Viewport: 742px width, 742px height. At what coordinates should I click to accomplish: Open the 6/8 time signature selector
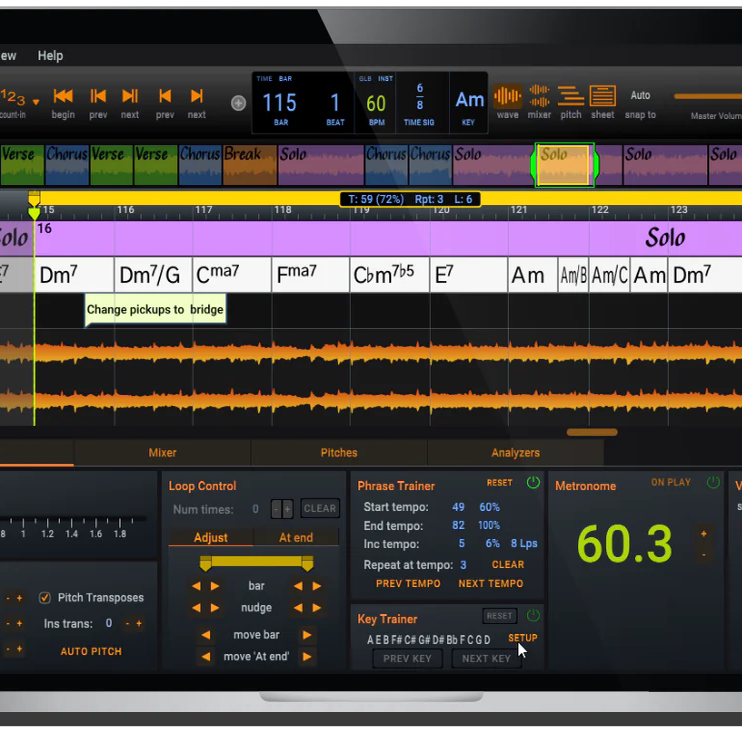click(419, 97)
